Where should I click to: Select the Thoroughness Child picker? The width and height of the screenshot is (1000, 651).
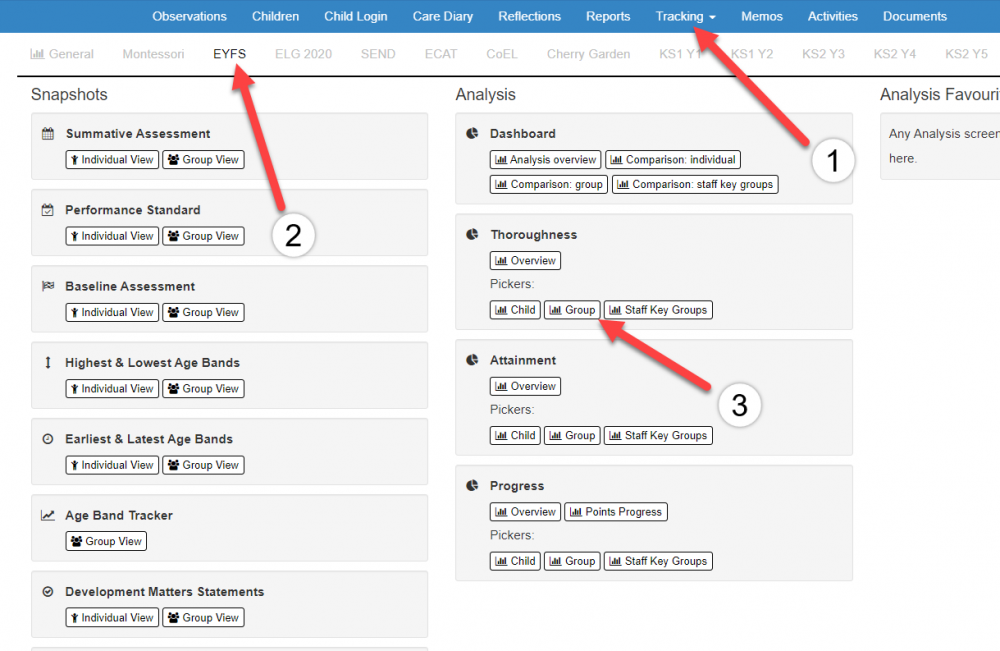(515, 310)
